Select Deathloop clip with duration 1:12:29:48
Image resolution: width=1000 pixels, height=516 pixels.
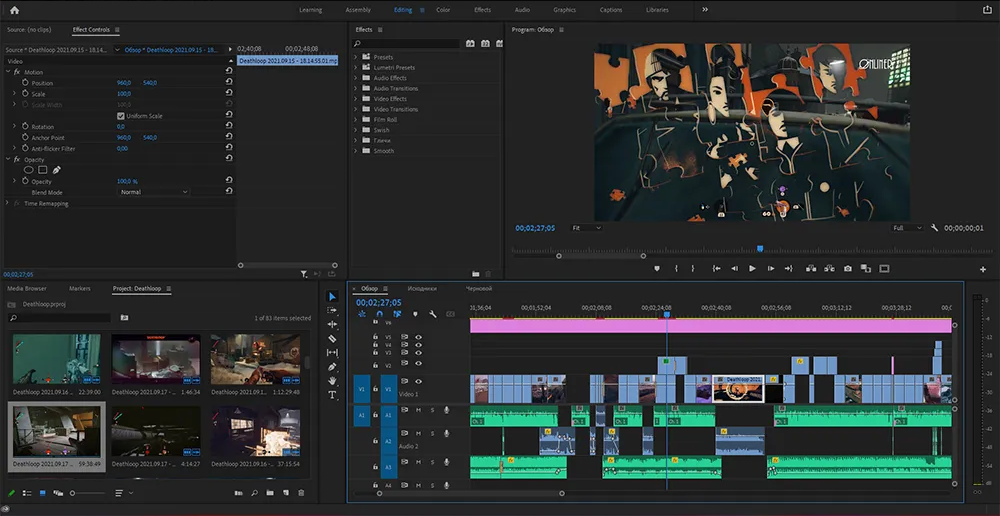click(255, 360)
